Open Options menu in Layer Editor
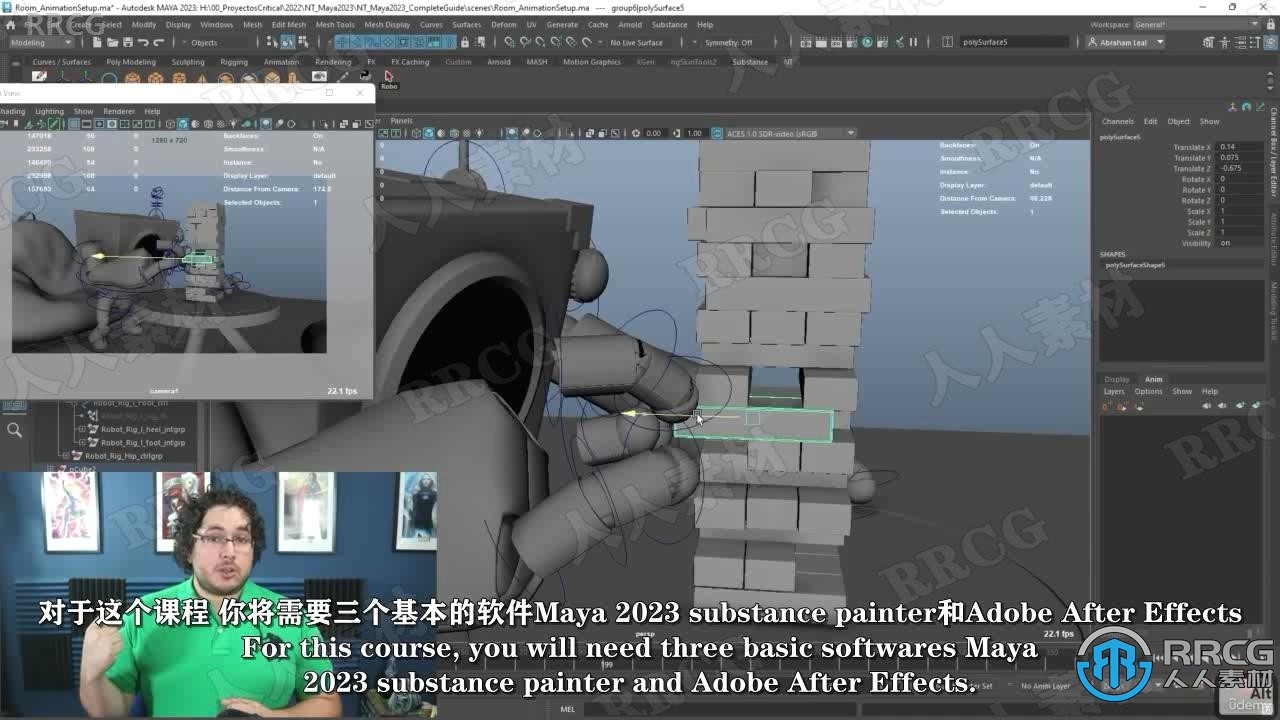 click(1148, 391)
